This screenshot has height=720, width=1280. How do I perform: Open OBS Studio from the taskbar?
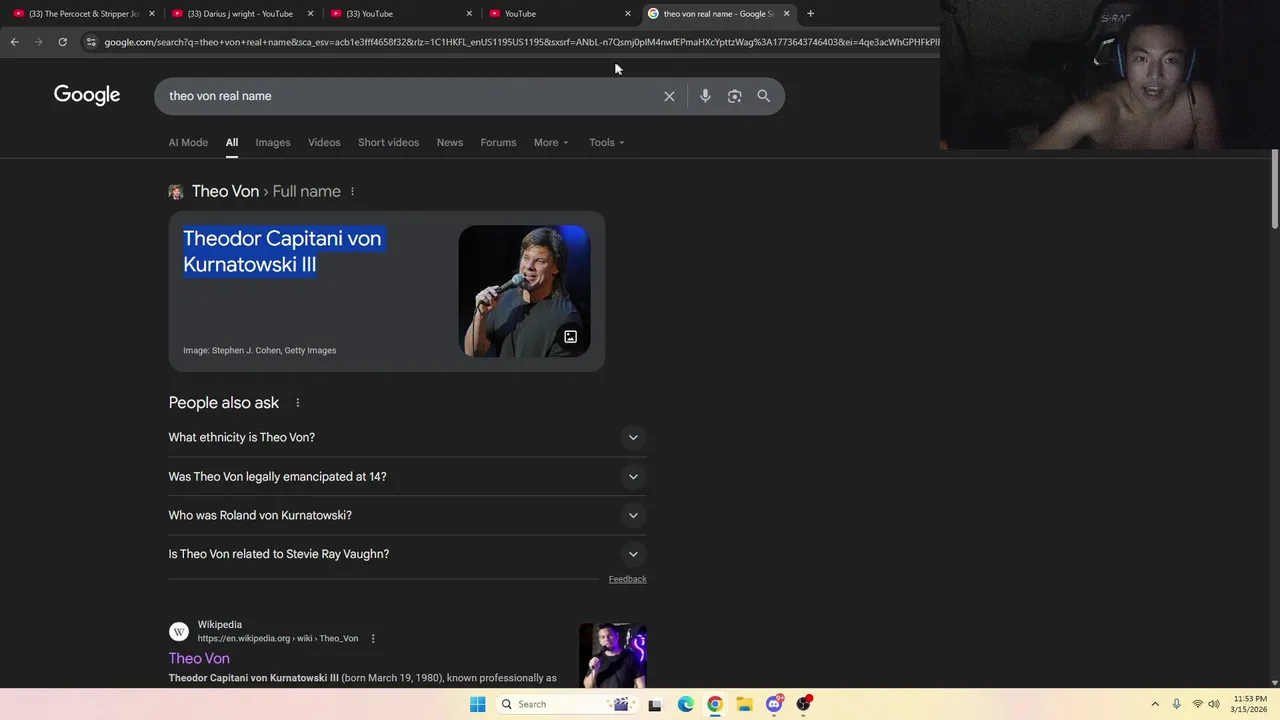point(803,704)
